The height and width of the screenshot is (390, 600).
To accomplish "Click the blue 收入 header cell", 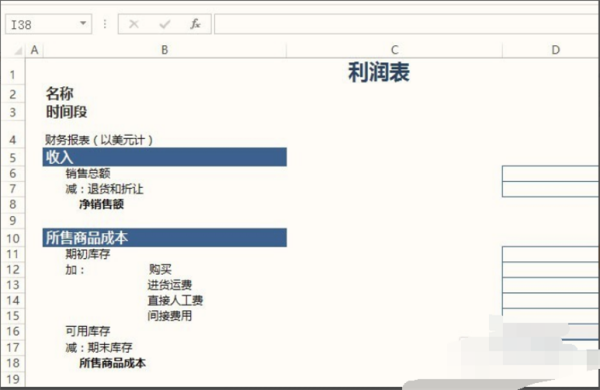I will [x=165, y=157].
